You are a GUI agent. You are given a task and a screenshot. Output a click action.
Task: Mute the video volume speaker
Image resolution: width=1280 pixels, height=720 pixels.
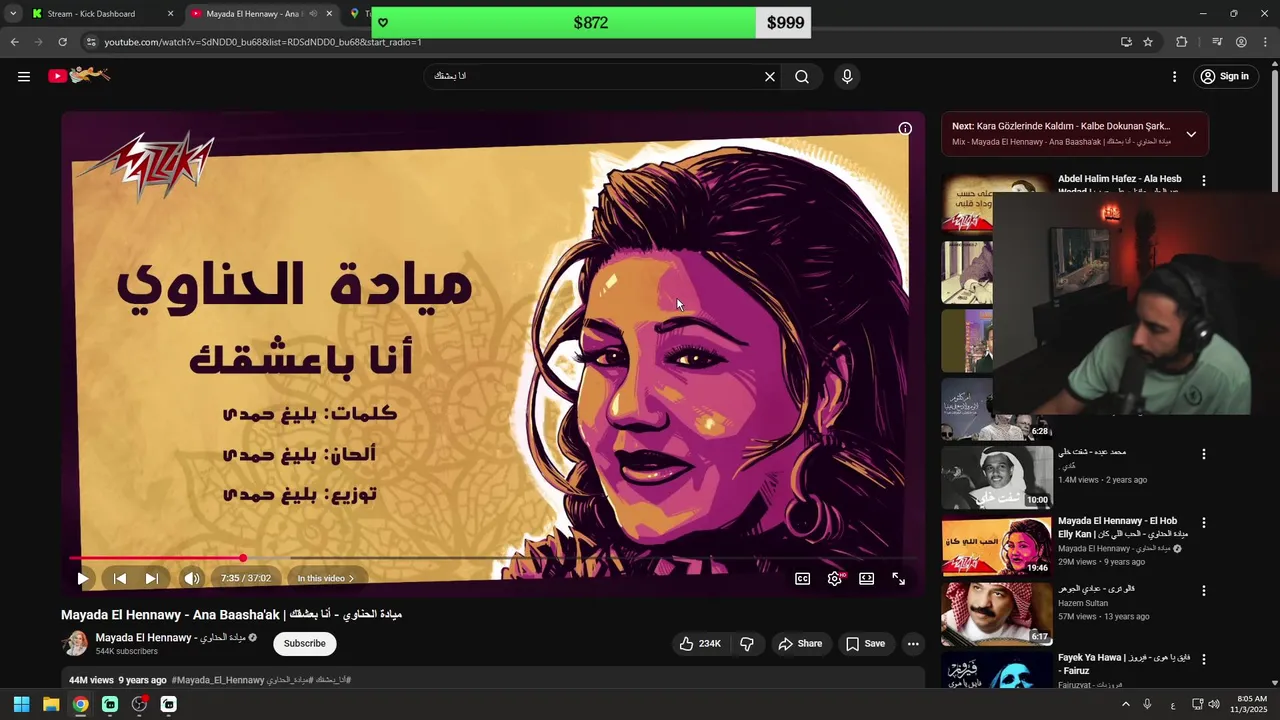192,578
